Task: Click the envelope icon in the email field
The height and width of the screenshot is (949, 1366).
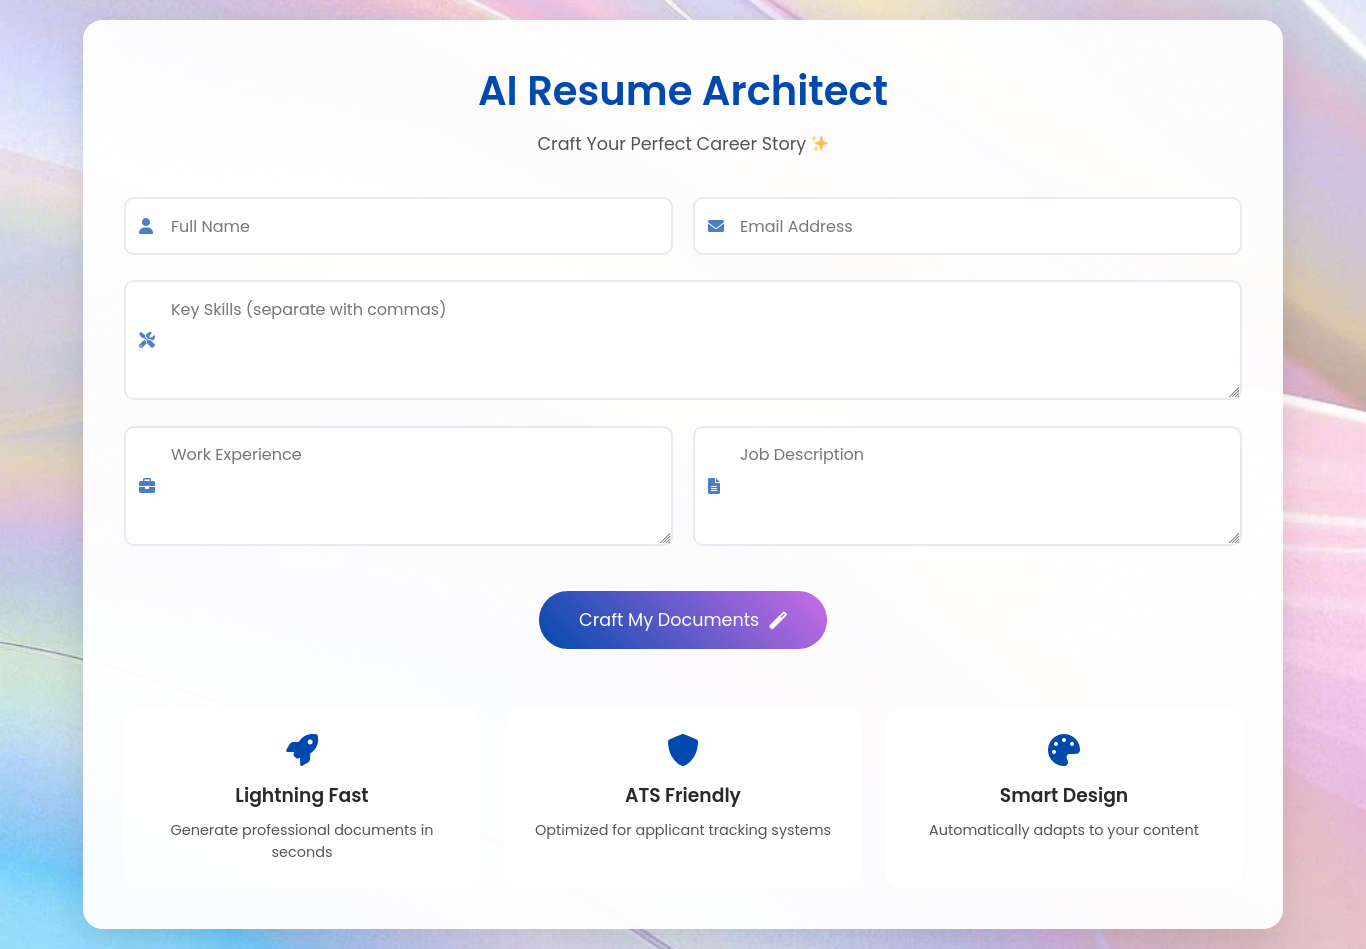Action: click(x=715, y=226)
